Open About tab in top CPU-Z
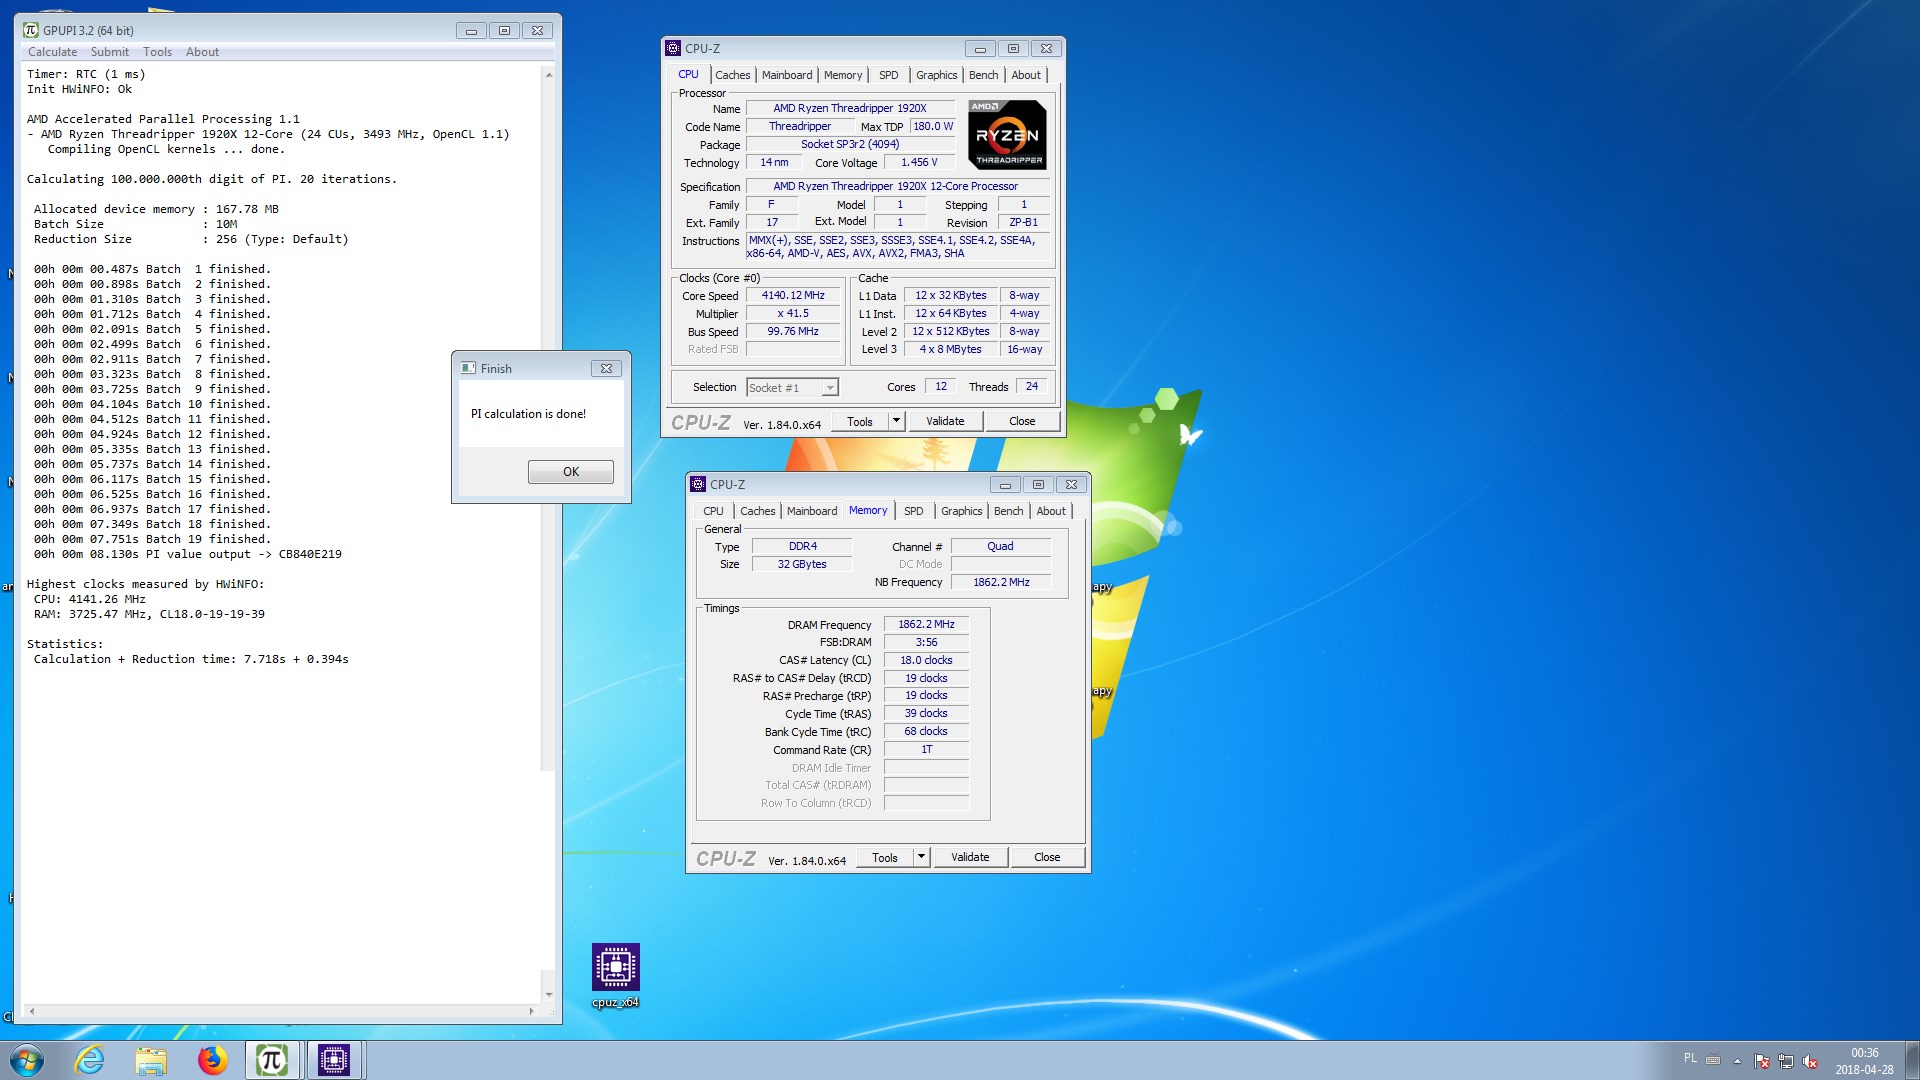This screenshot has height=1080, width=1920. pos(1026,75)
